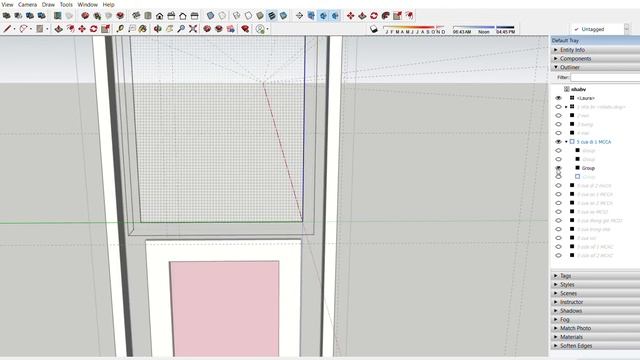Select the Tape Measure tool
The width and height of the screenshot is (640, 360).
click(120, 29)
